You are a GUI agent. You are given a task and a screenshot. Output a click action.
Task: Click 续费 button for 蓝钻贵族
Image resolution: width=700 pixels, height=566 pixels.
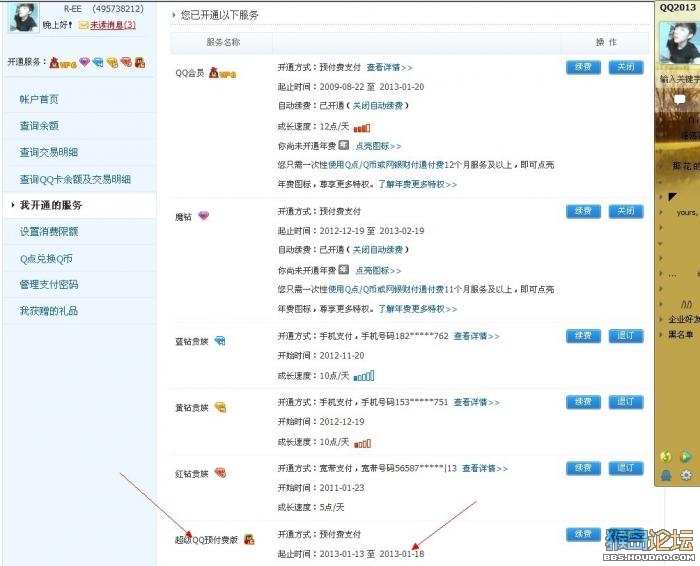click(x=583, y=336)
